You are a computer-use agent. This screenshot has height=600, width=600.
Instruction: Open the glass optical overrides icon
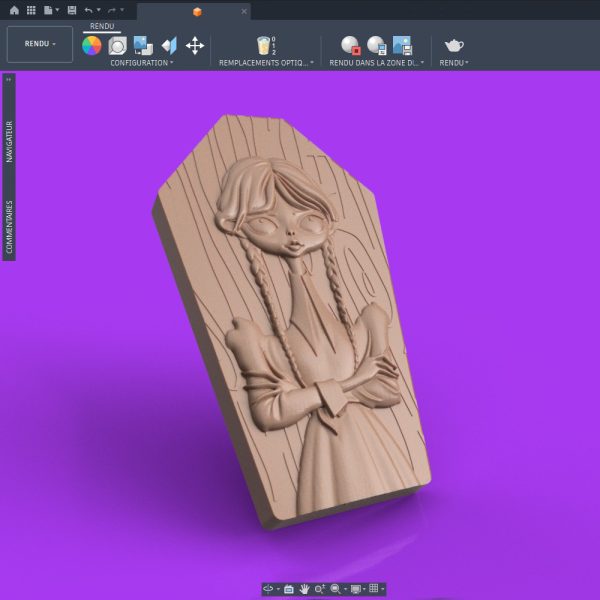coord(266,46)
